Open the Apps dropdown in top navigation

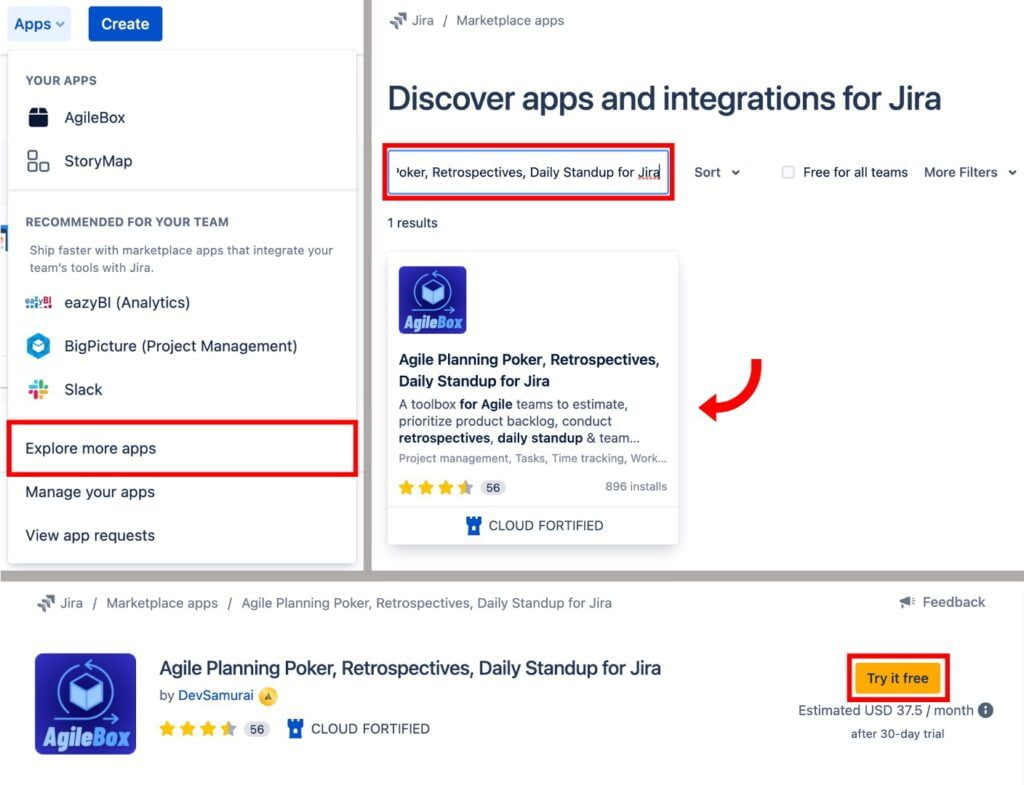point(40,24)
